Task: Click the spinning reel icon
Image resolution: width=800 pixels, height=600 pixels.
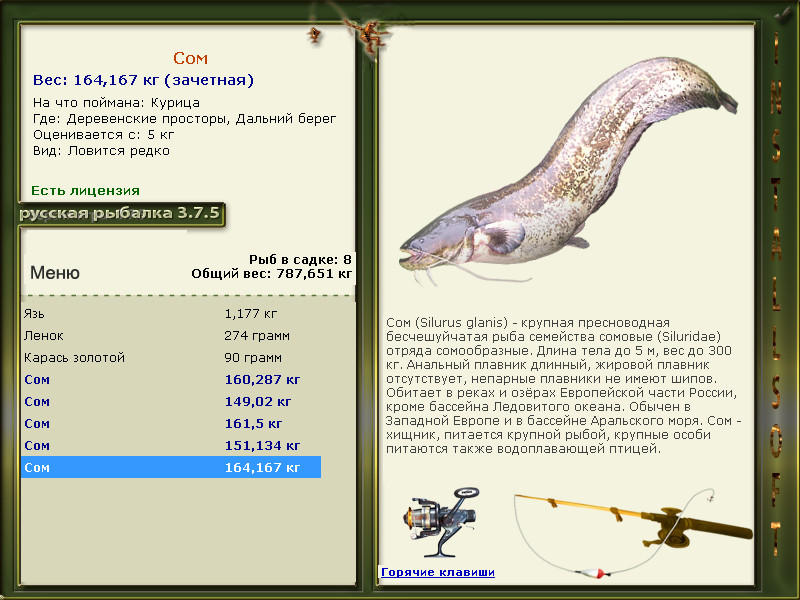Action: 441,521
